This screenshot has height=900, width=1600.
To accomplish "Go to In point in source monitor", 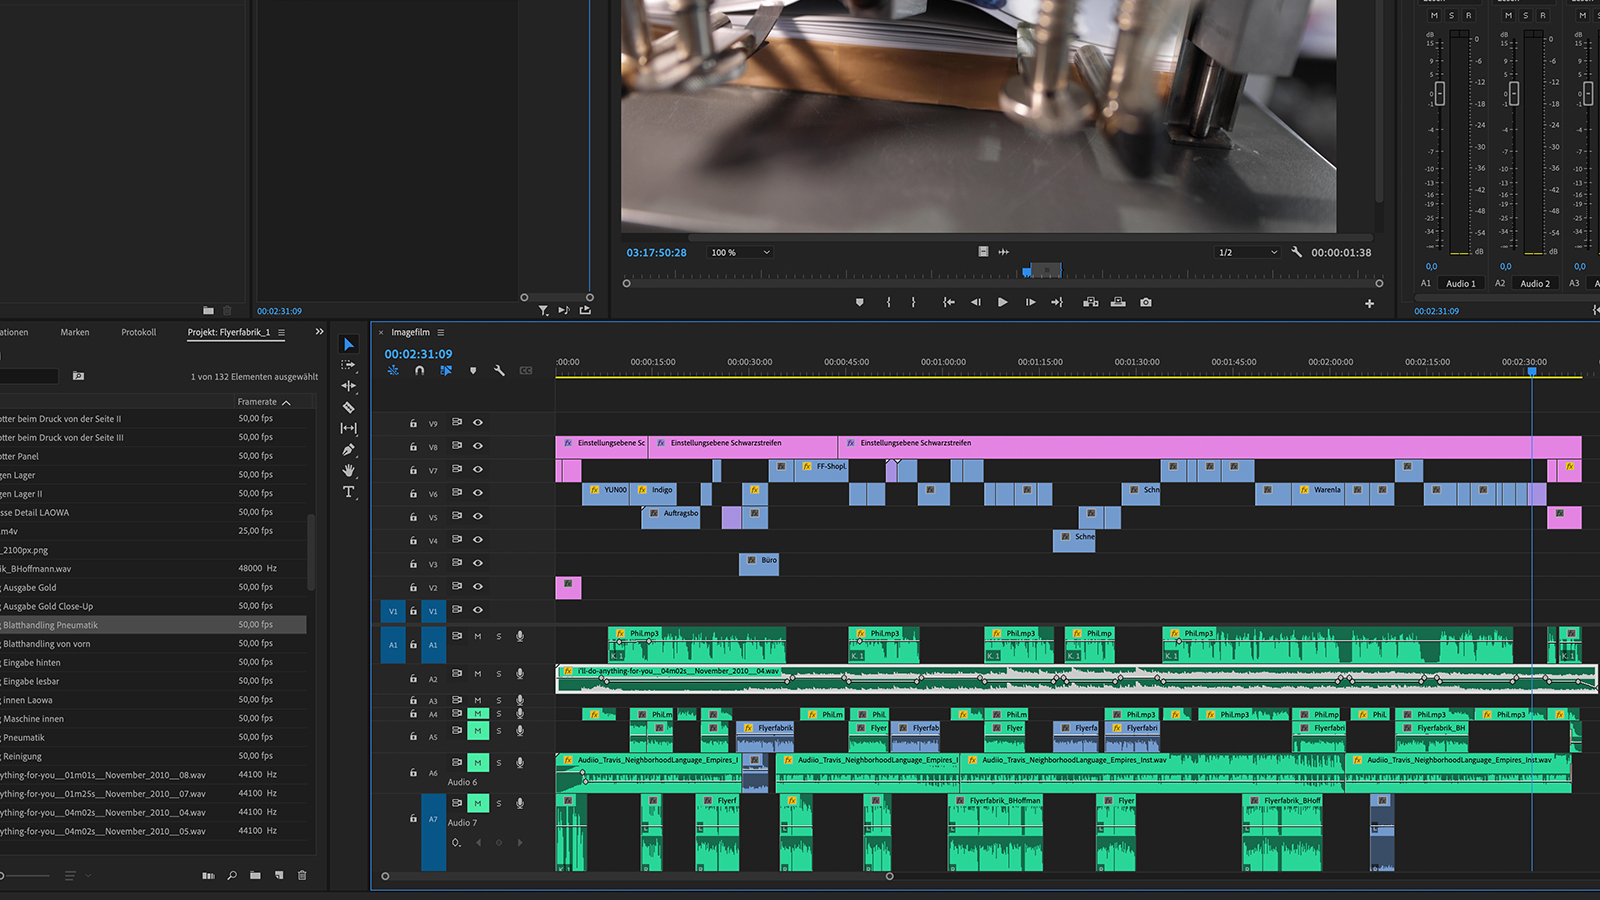I will coord(948,302).
